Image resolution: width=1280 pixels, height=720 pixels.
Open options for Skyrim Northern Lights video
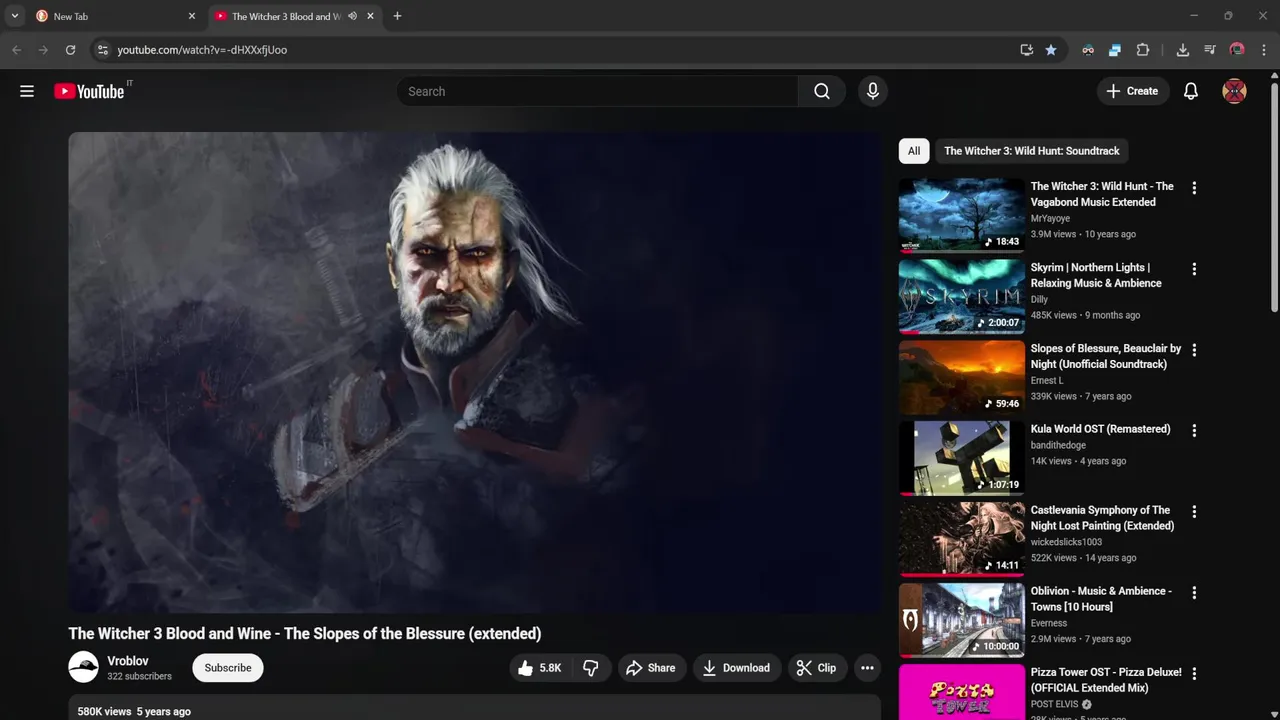coord(1194,269)
